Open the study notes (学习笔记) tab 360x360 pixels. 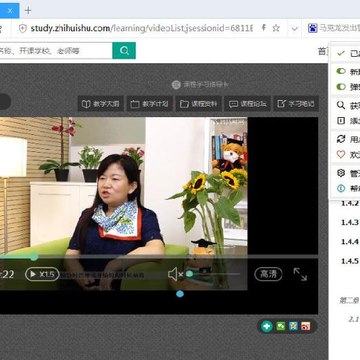point(296,104)
